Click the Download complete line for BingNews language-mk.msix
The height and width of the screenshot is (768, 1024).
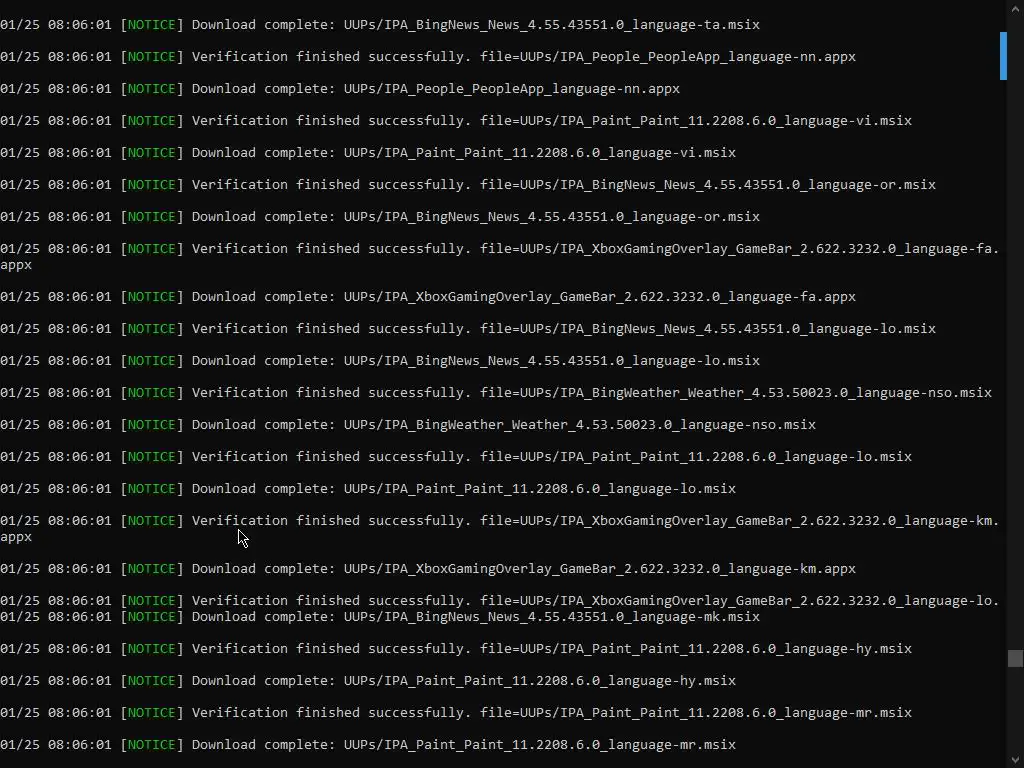click(x=380, y=617)
